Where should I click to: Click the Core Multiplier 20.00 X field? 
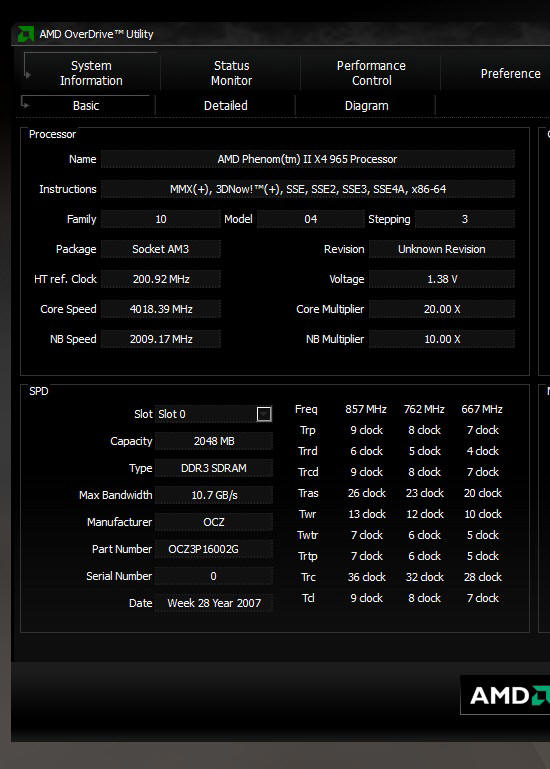pyautogui.click(x=442, y=309)
